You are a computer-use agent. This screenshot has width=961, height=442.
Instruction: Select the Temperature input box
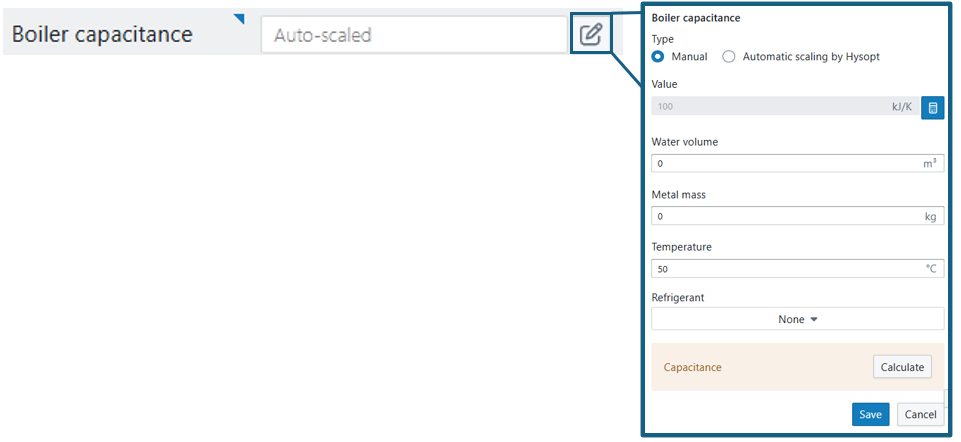tap(780, 269)
